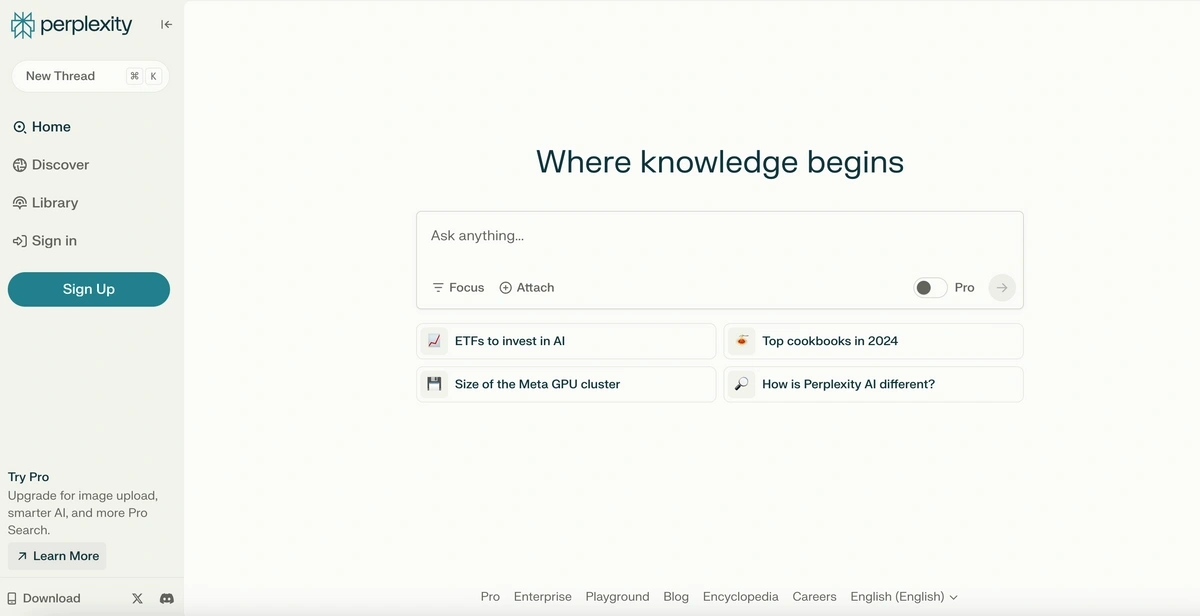The height and width of the screenshot is (616, 1200).
Task: Click the magnifier icon beside Perplexity AI question
Action: click(741, 384)
